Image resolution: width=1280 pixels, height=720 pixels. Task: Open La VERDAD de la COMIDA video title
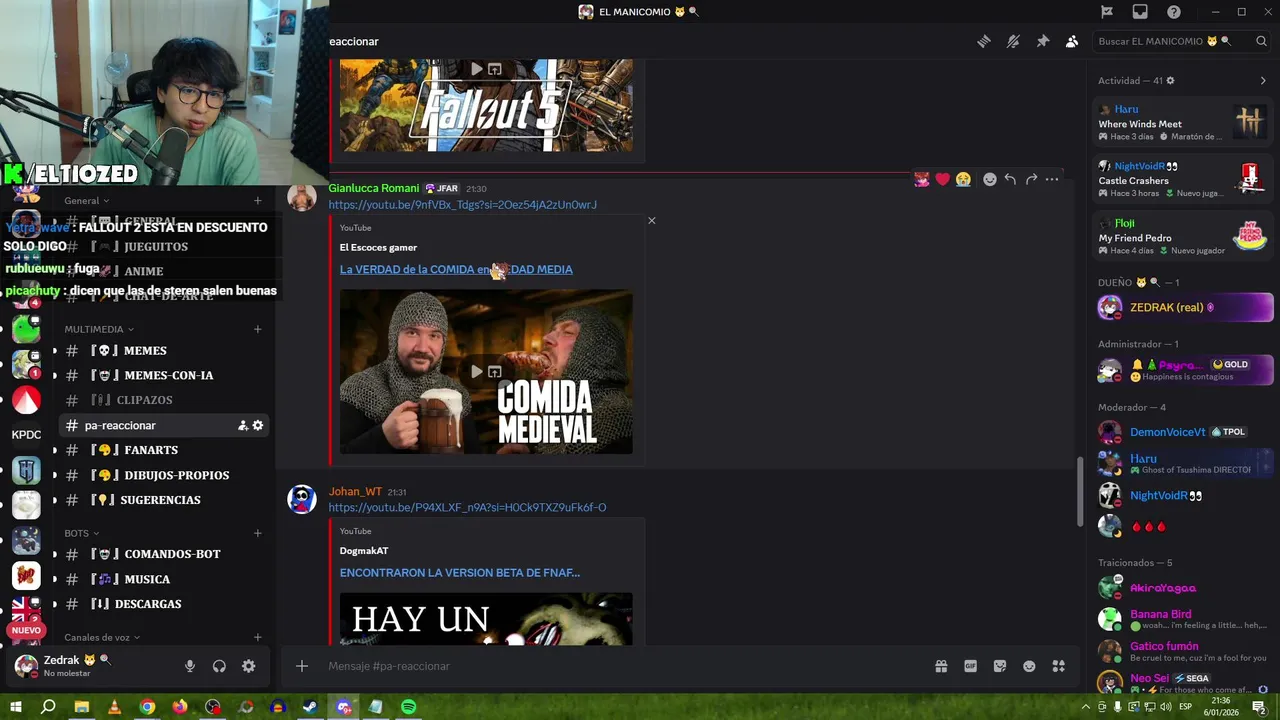pos(456,269)
